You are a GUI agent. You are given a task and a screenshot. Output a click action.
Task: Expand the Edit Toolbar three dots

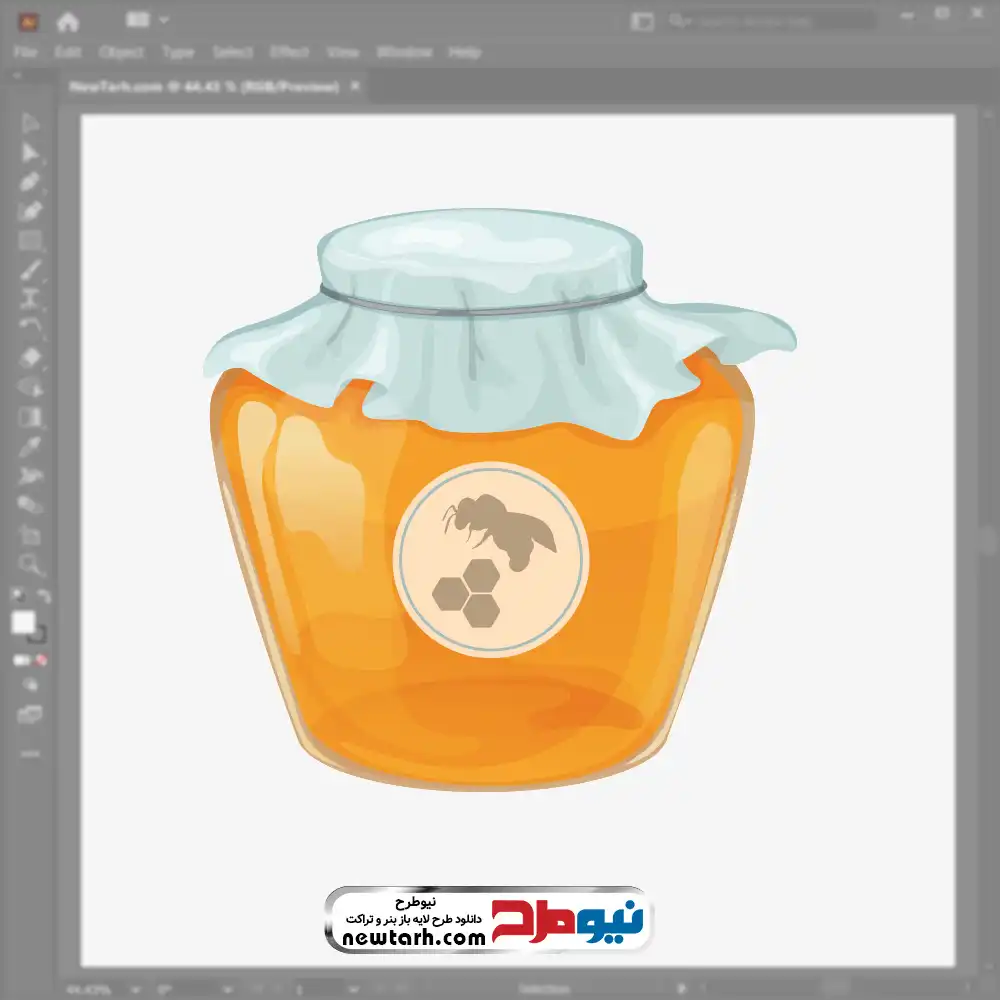(30, 752)
